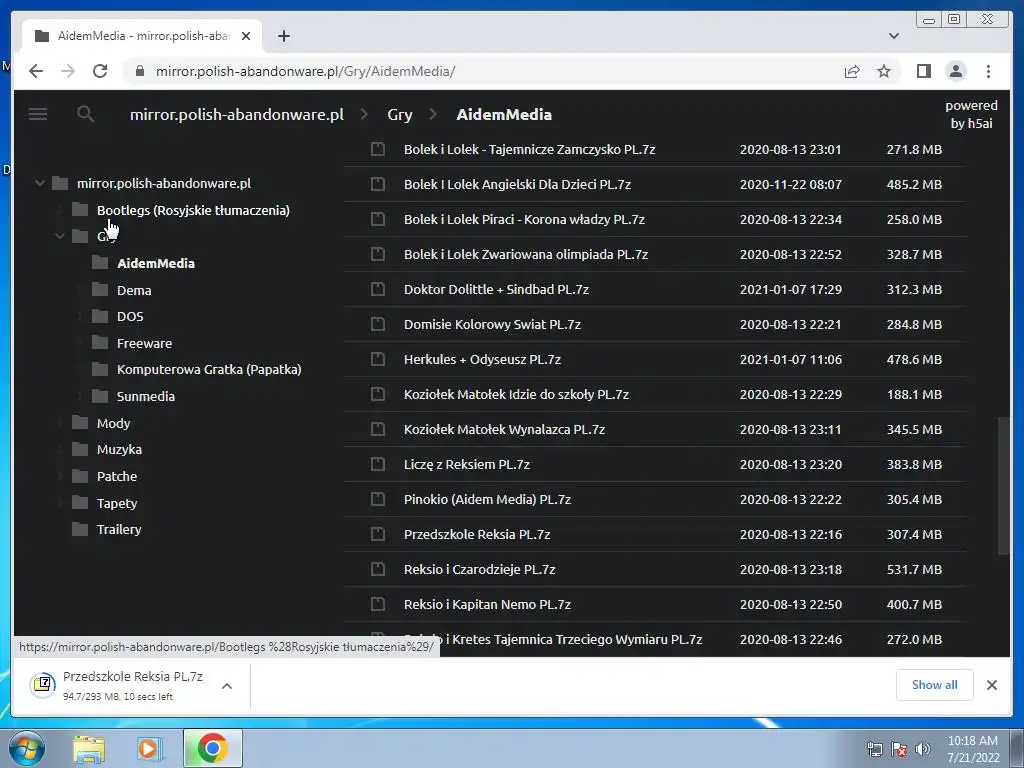This screenshot has height=768, width=1024.
Task: Open the h5ai search icon
Action: click(86, 114)
